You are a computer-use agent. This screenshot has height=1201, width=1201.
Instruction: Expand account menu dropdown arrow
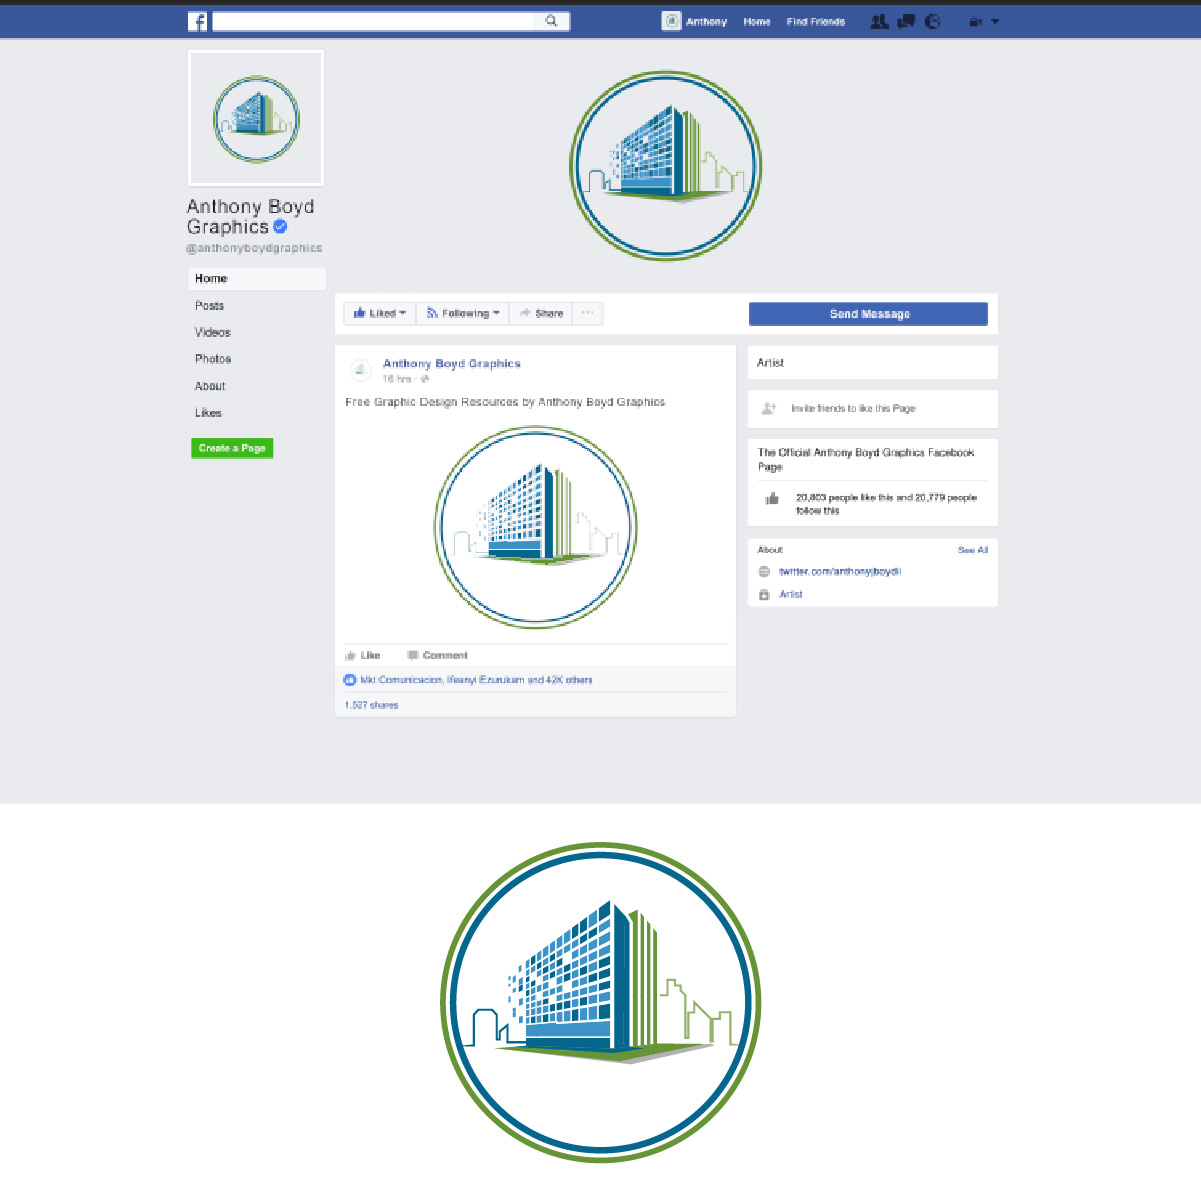pos(995,22)
